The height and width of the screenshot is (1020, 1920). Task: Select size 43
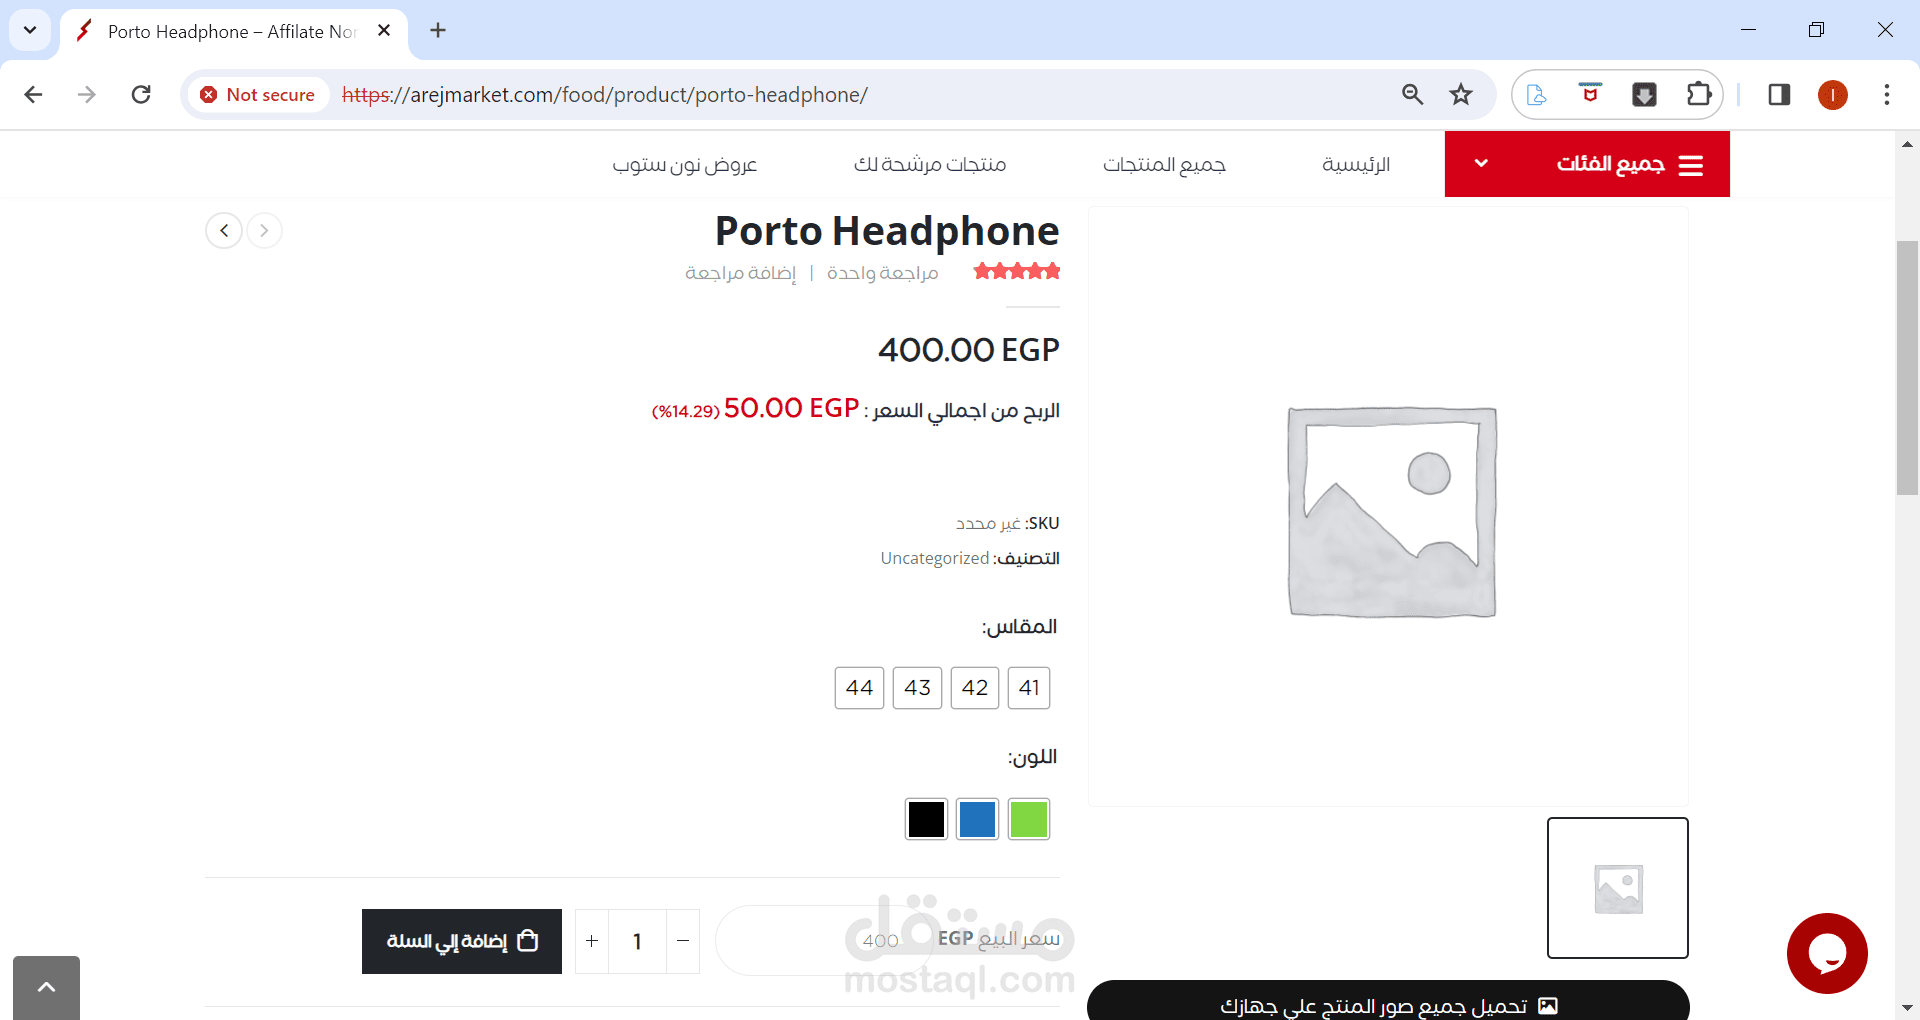pos(917,688)
